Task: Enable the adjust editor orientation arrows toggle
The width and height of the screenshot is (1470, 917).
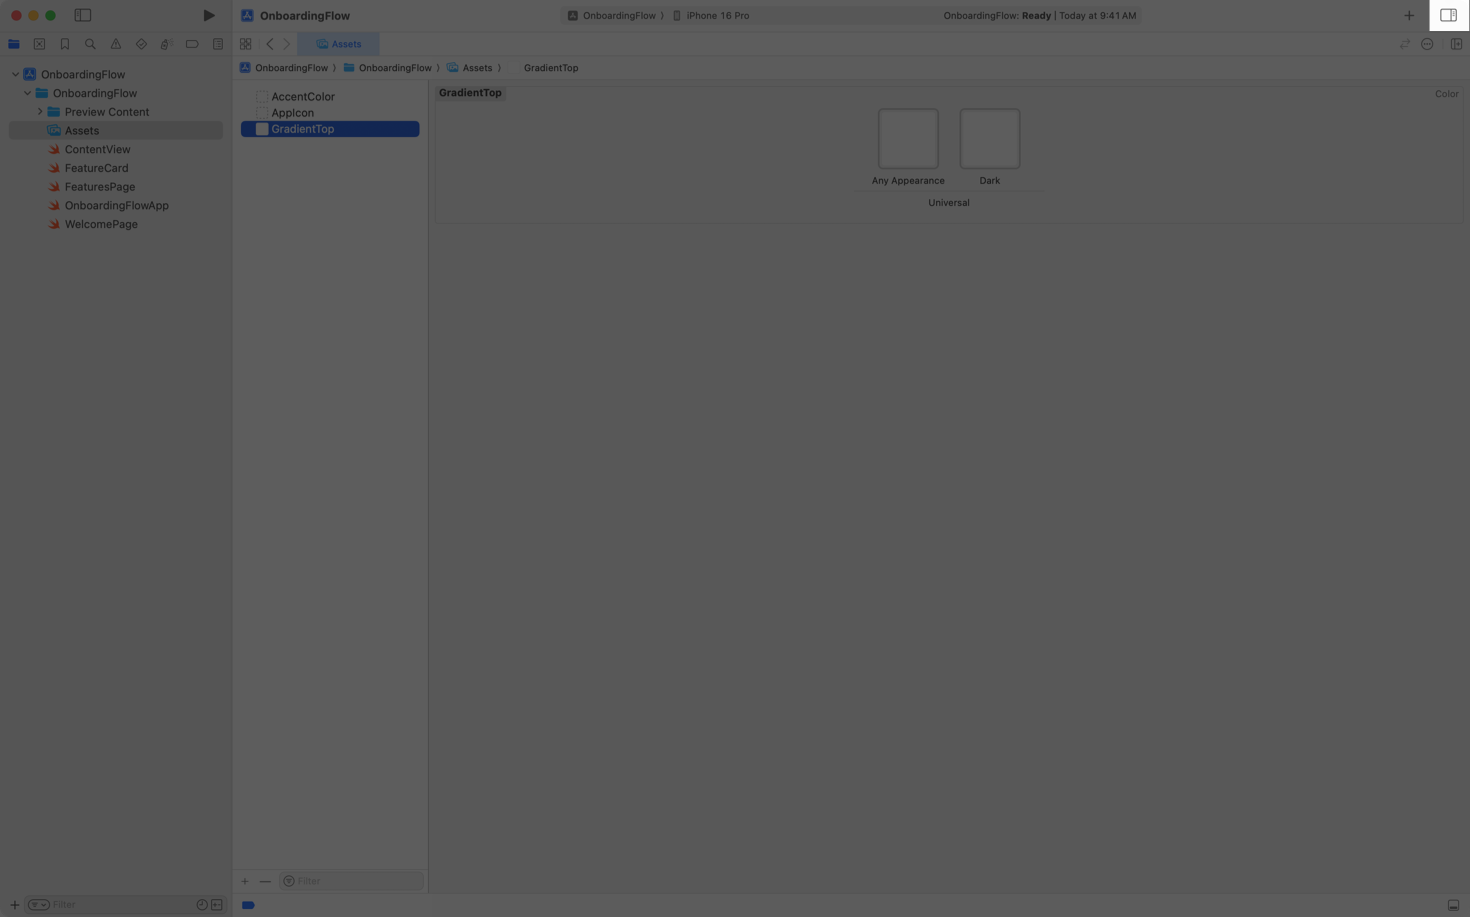Action: (x=1405, y=44)
